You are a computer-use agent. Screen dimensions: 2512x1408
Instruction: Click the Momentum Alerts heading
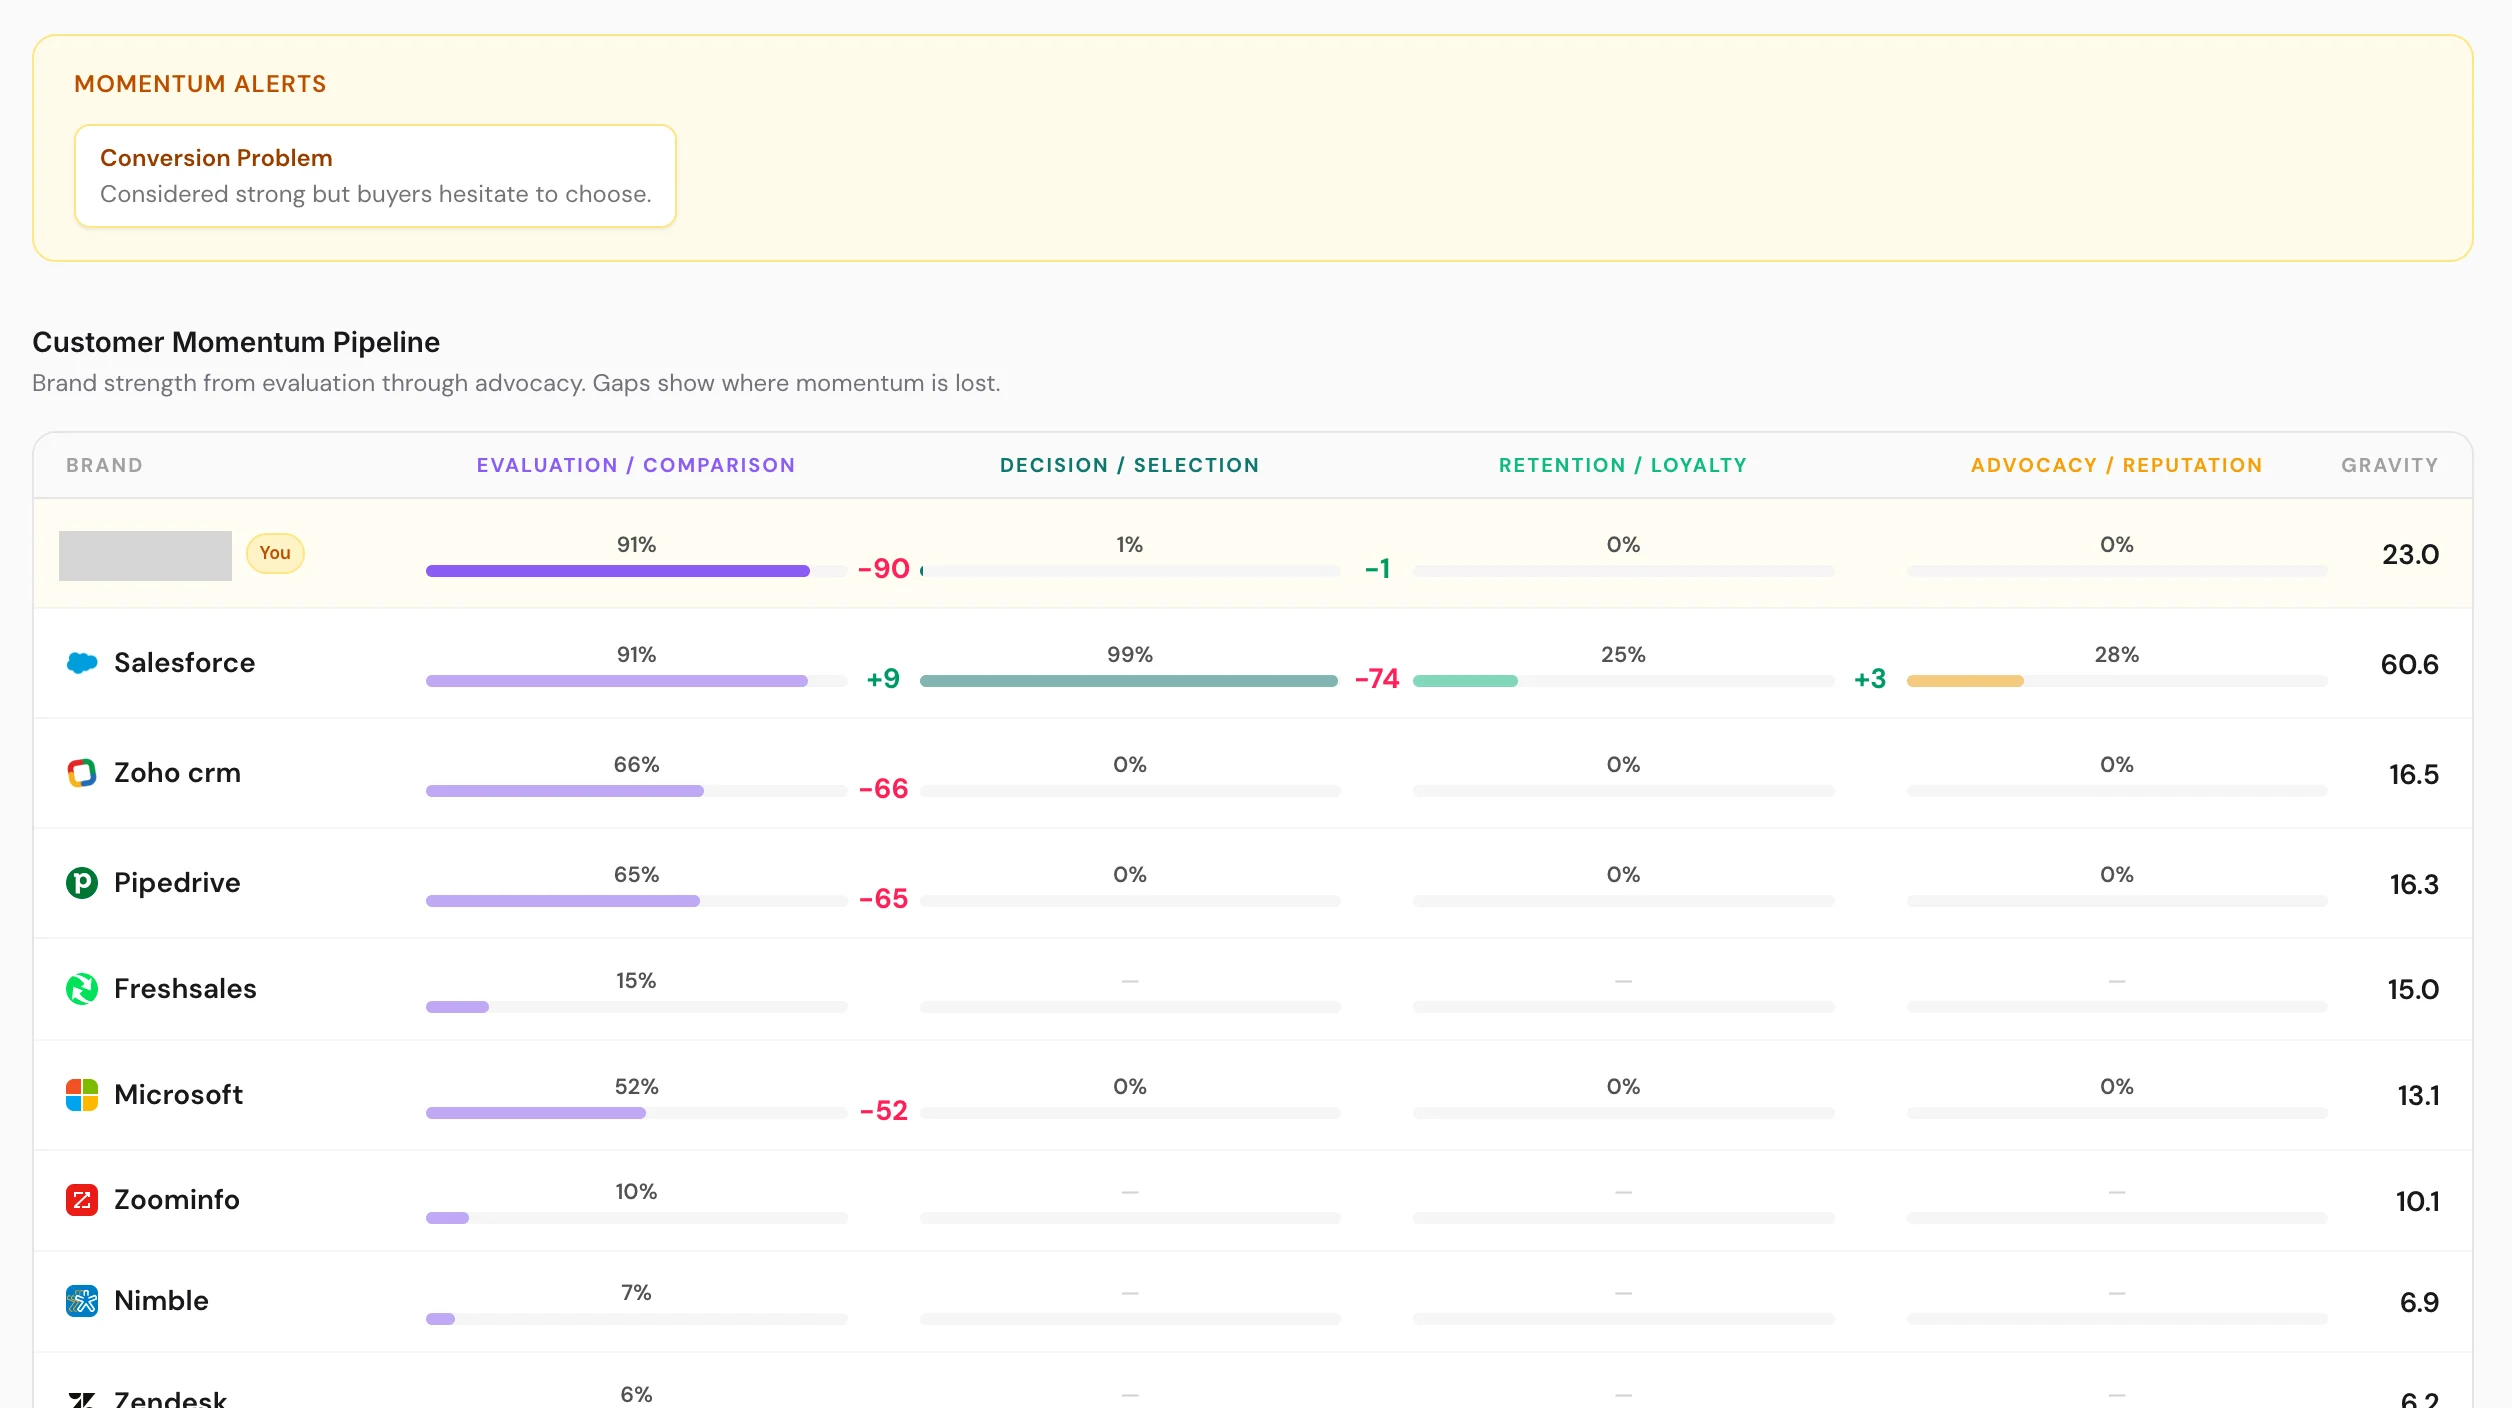(200, 84)
